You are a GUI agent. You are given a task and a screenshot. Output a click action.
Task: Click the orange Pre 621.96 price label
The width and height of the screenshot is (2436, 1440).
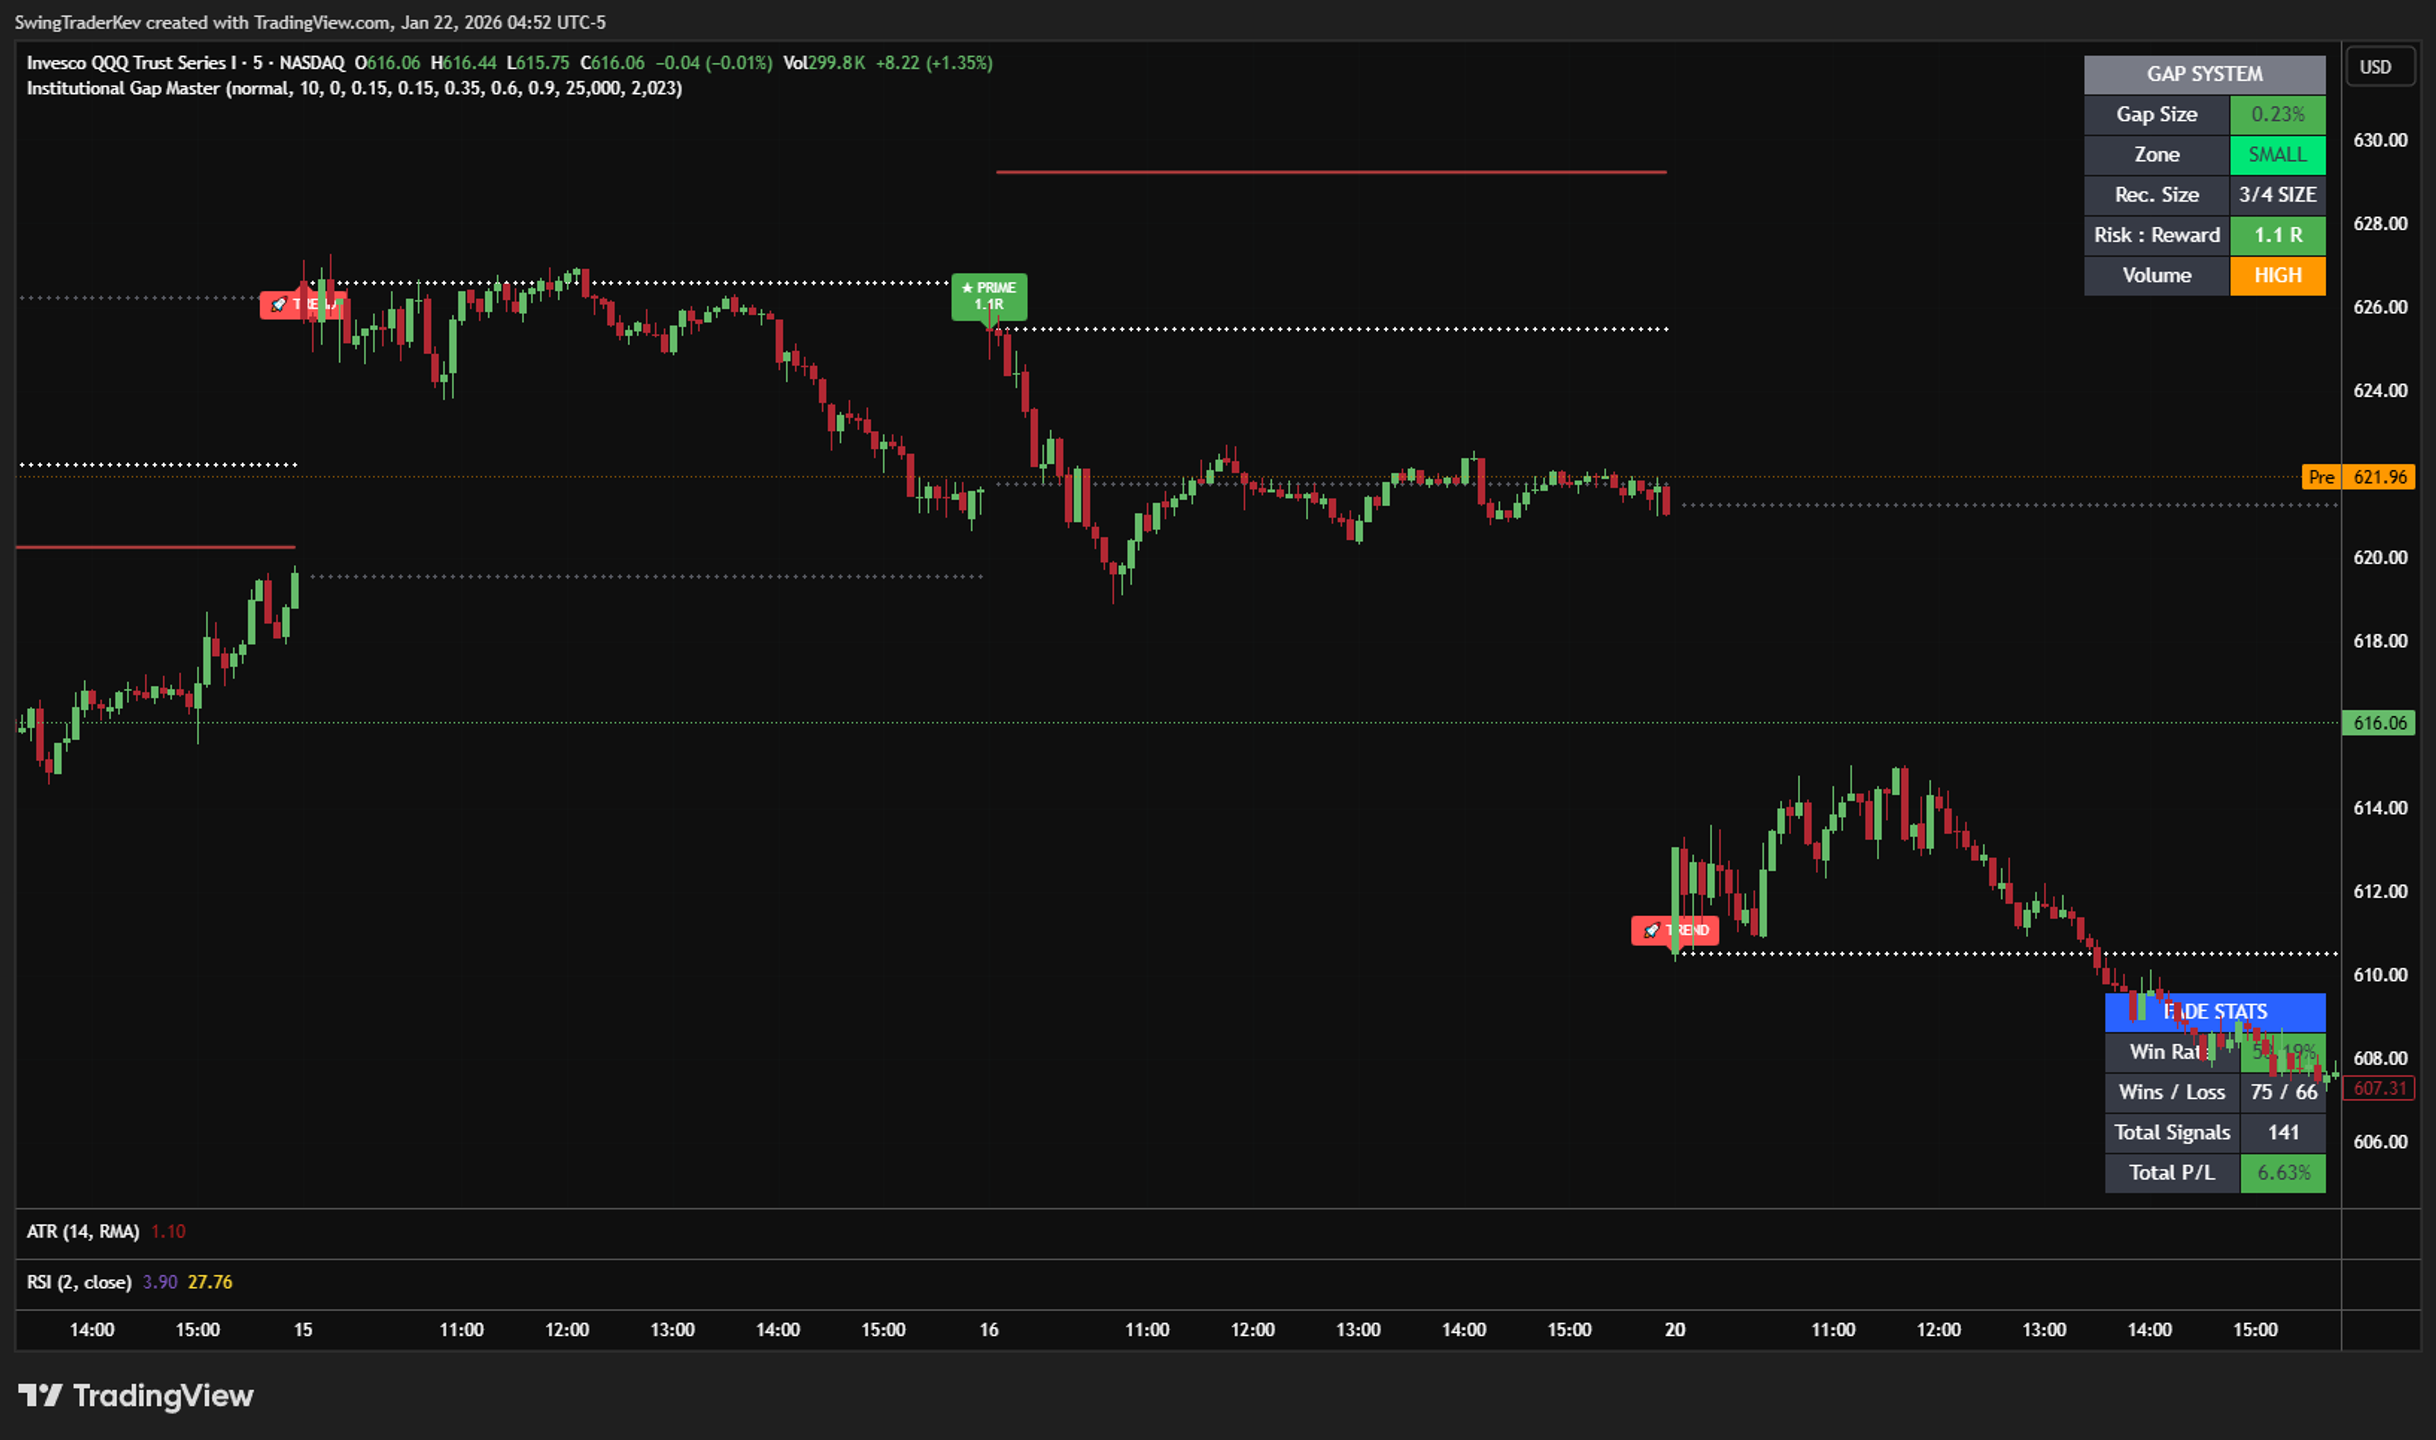(2358, 477)
